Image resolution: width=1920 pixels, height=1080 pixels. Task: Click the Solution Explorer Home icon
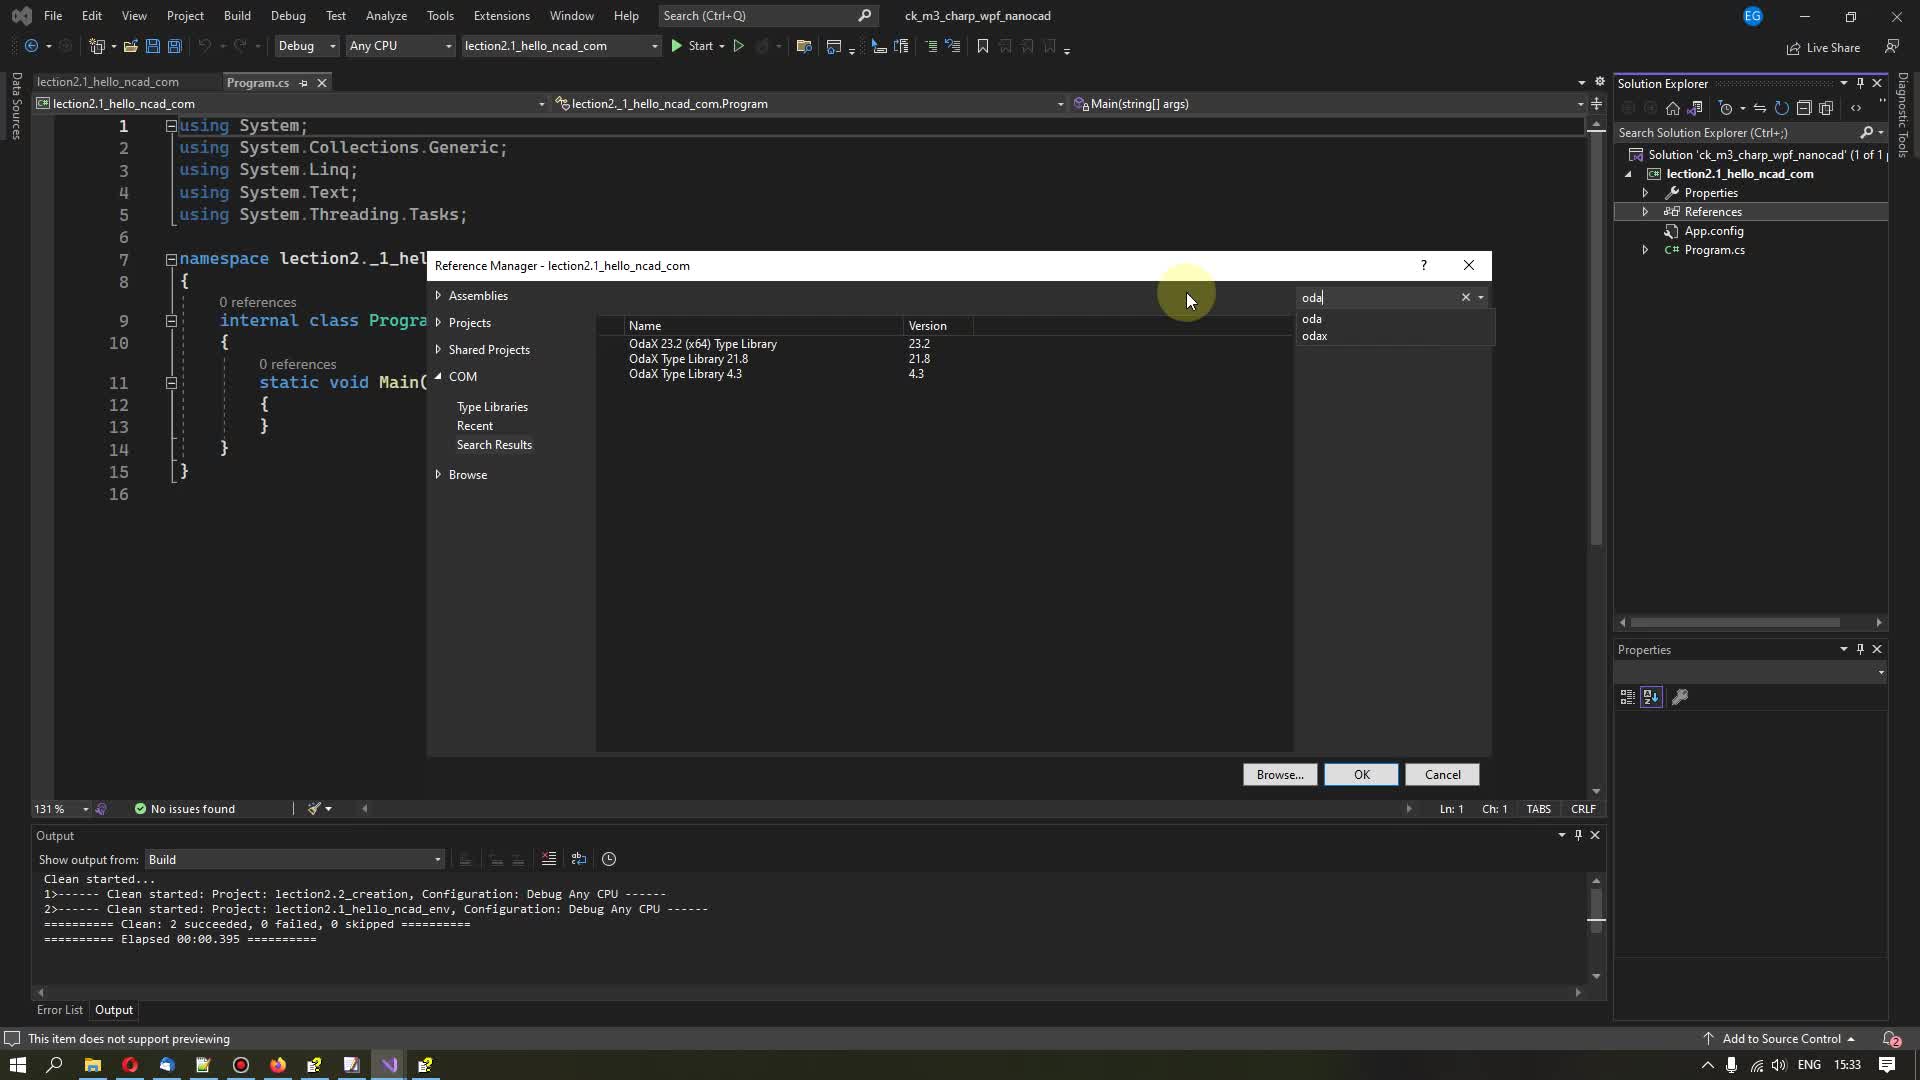pyautogui.click(x=1673, y=108)
